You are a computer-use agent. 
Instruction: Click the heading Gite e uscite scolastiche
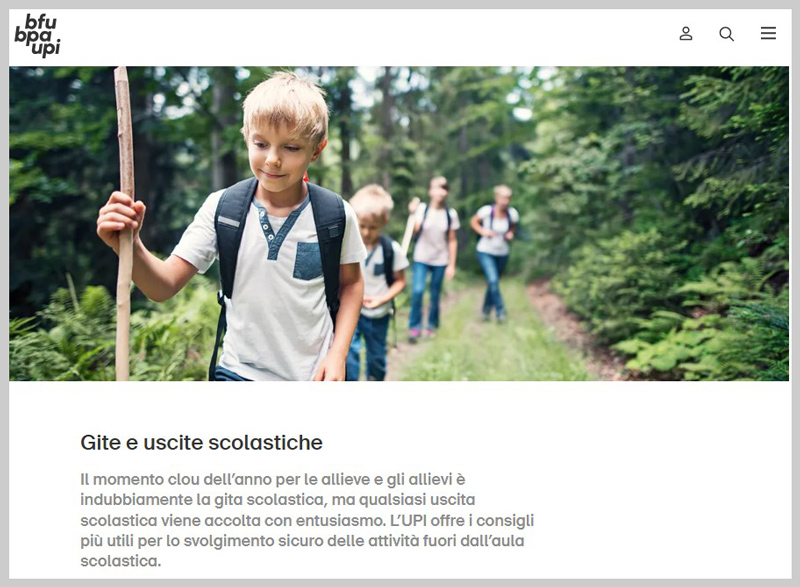click(x=202, y=442)
